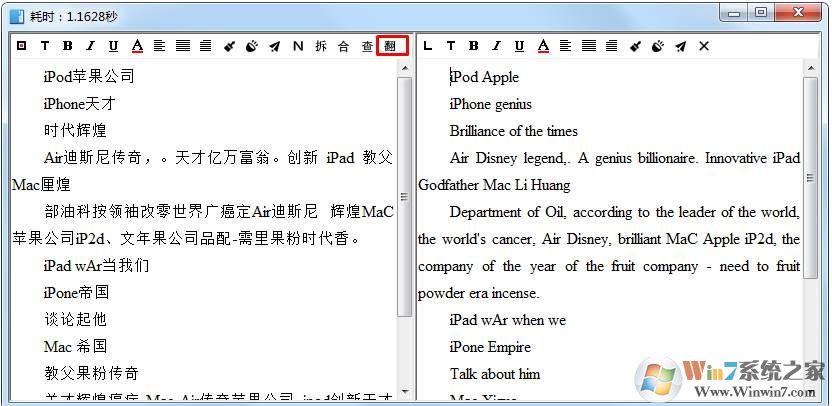Click the flashlight icon in translation pane toolbar
This screenshot has width=832, height=406.
[x=658, y=46]
